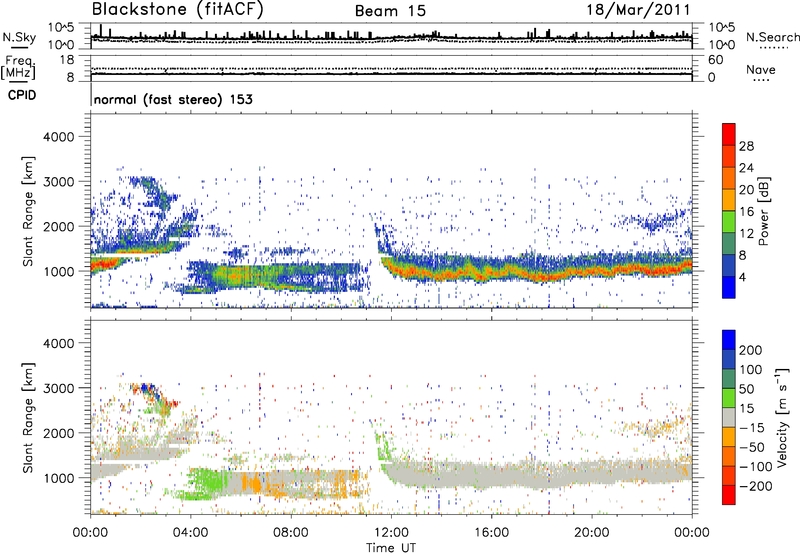This screenshot has width=800, height=554.
Task: Select the 20 label on Power scale
Action: pyautogui.click(x=746, y=190)
